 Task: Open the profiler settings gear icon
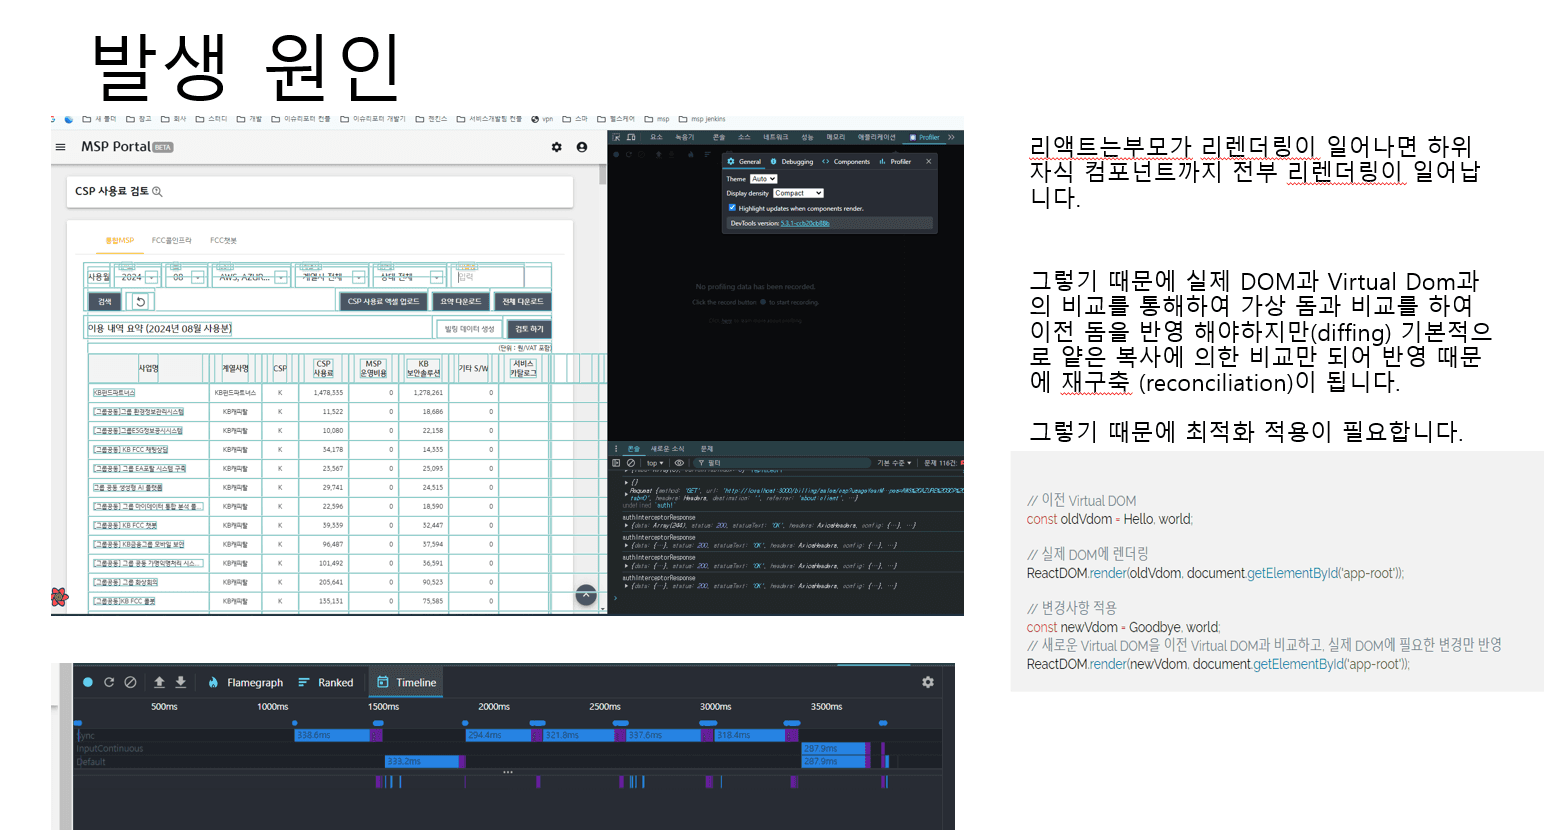pyautogui.click(x=928, y=682)
